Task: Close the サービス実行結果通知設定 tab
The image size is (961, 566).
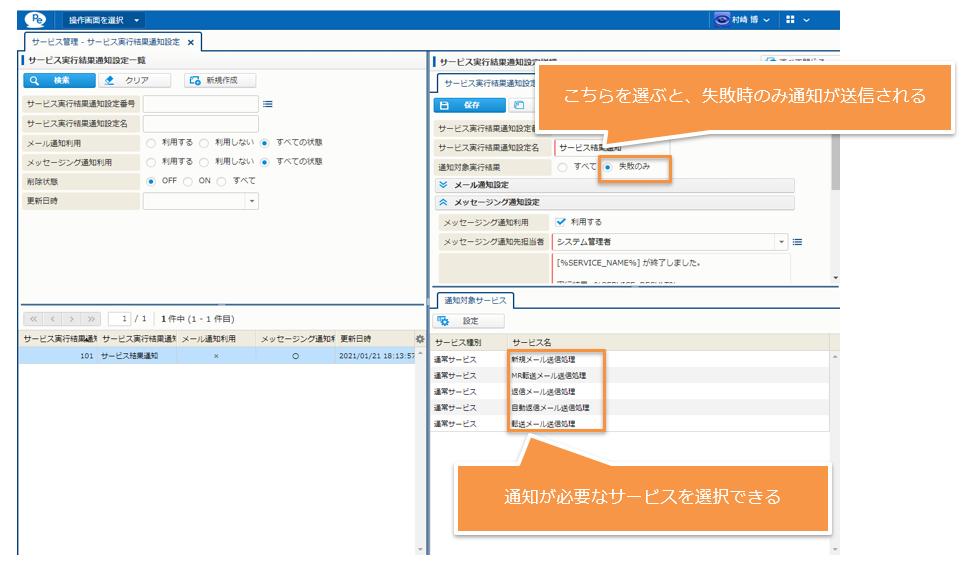Action: coord(191,42)
